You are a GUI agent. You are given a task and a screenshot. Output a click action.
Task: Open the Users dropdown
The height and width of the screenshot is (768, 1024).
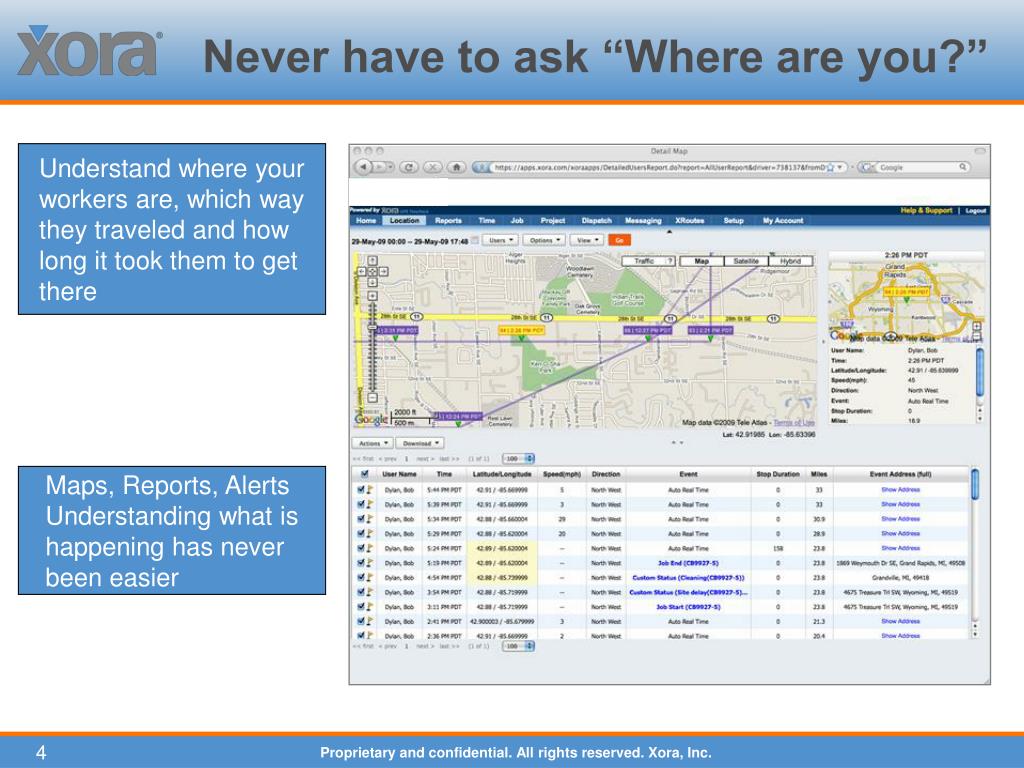pyautogui.click(x=500, y=240)
